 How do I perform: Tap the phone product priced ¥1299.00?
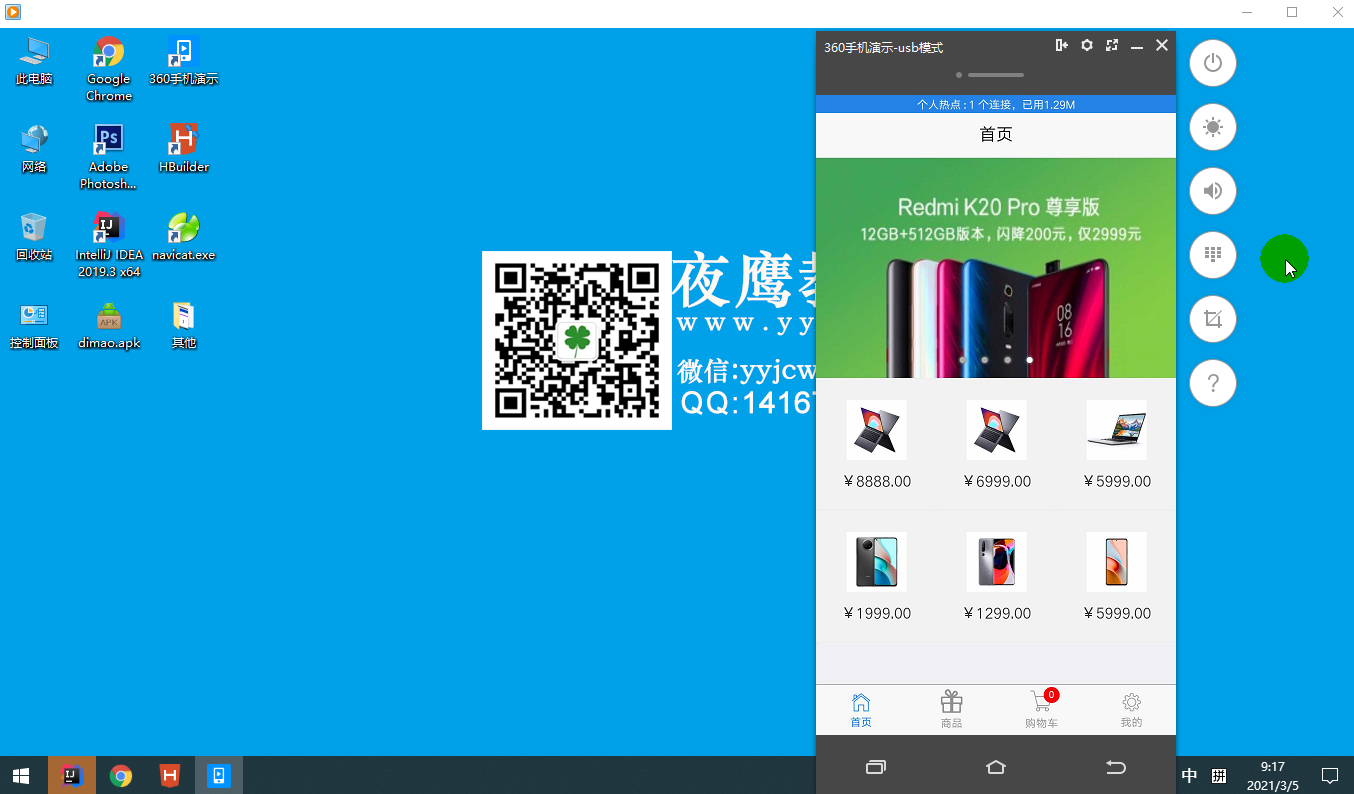click(x=997, y=562)
